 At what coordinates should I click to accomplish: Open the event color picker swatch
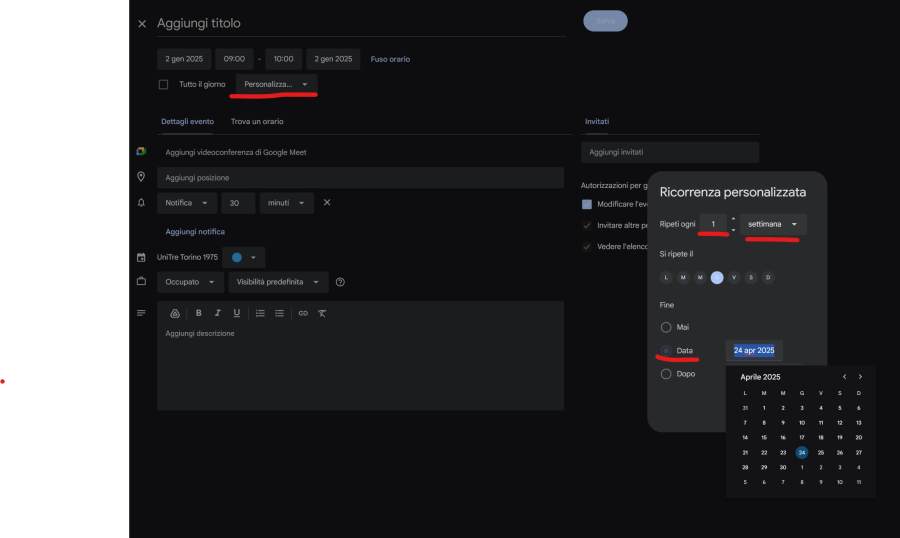(244, 257)
